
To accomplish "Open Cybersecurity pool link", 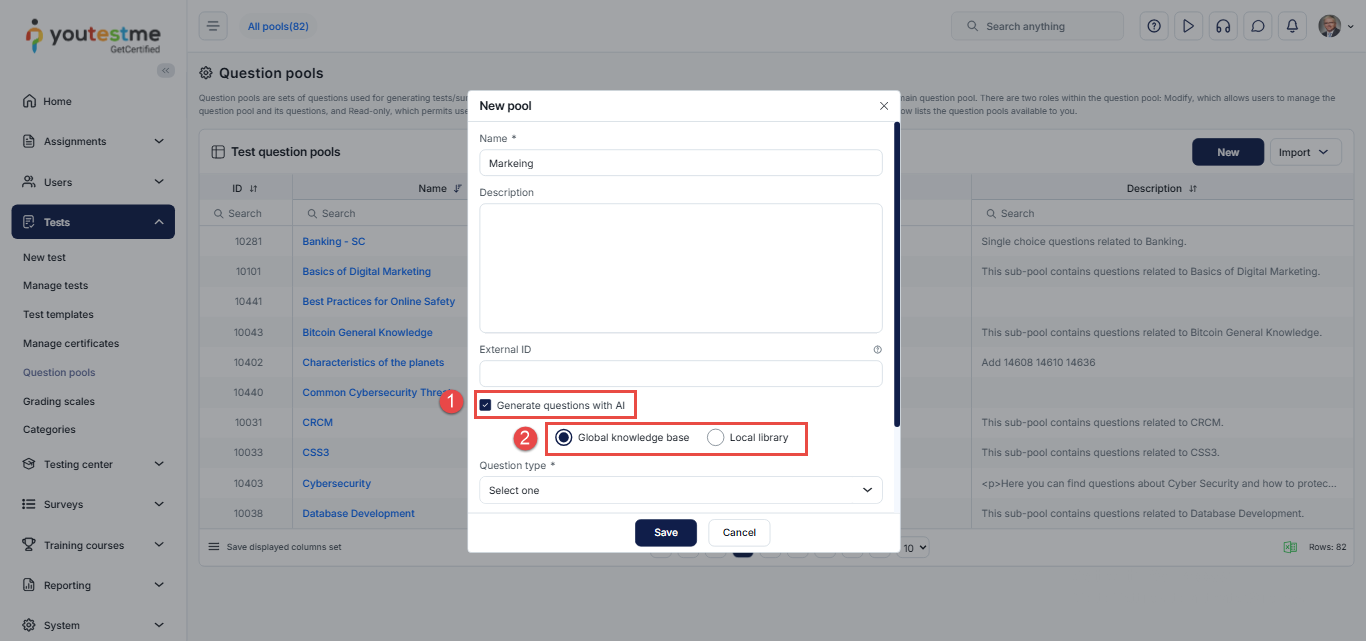I will point(336,483).
